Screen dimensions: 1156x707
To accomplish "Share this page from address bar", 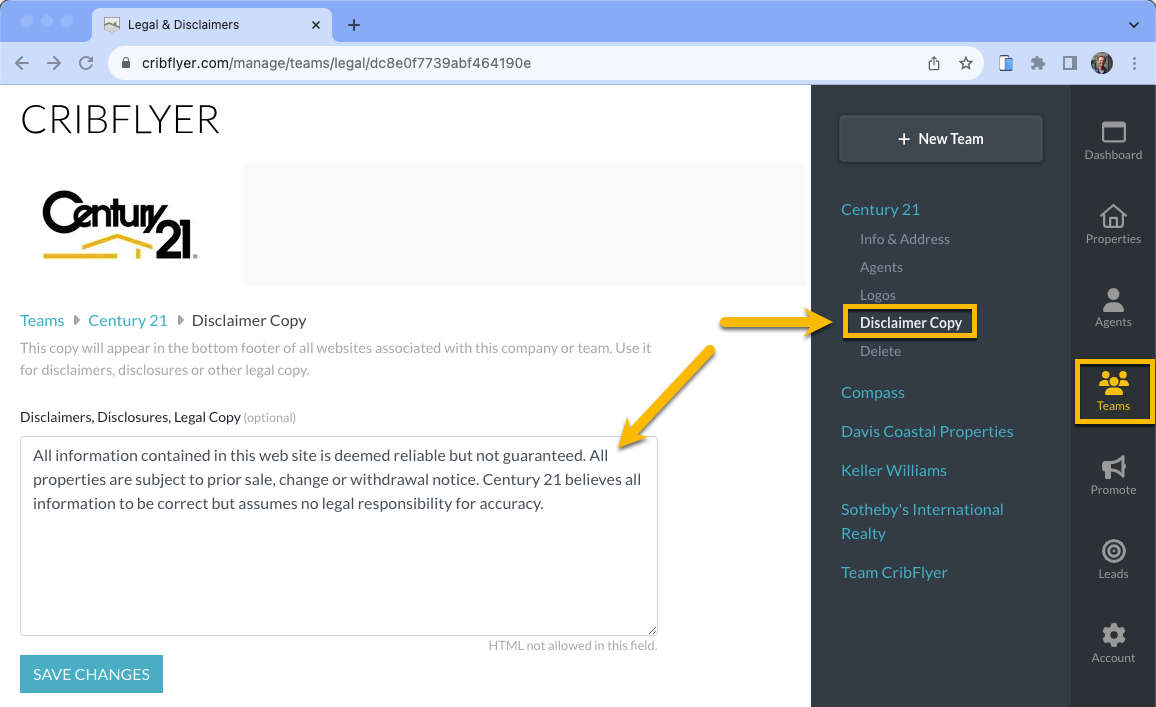I will tap(933, 63).
